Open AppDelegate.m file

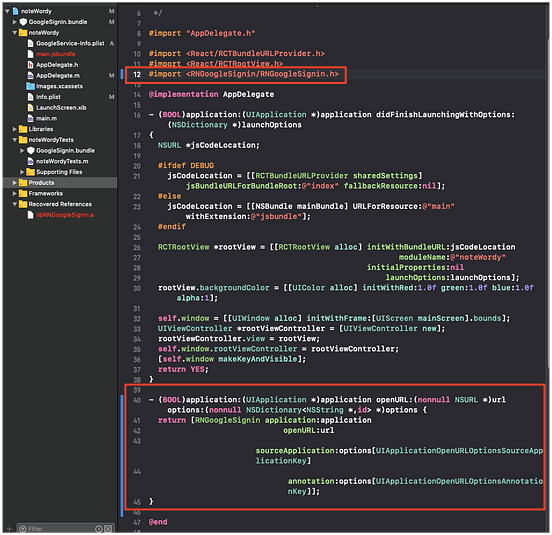(x=58, y=76)
